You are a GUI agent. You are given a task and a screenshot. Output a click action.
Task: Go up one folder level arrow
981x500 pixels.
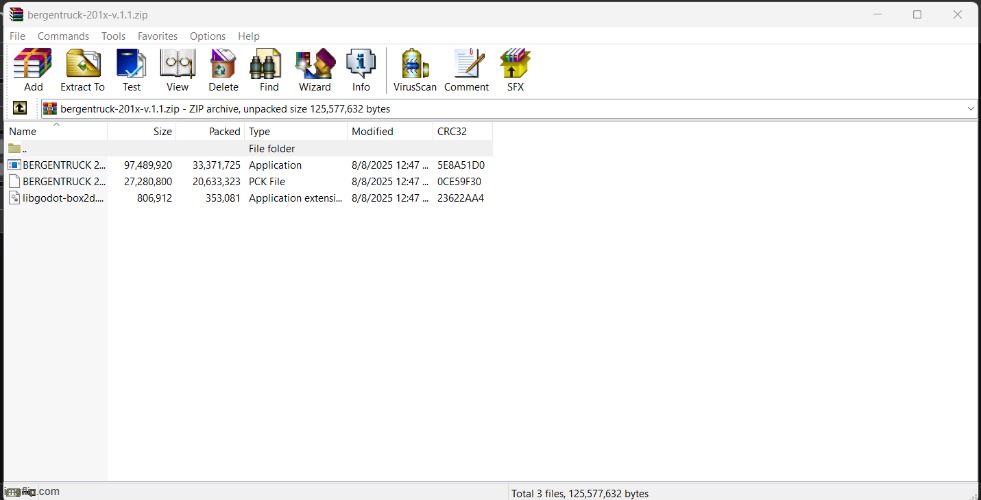point(20,108)
